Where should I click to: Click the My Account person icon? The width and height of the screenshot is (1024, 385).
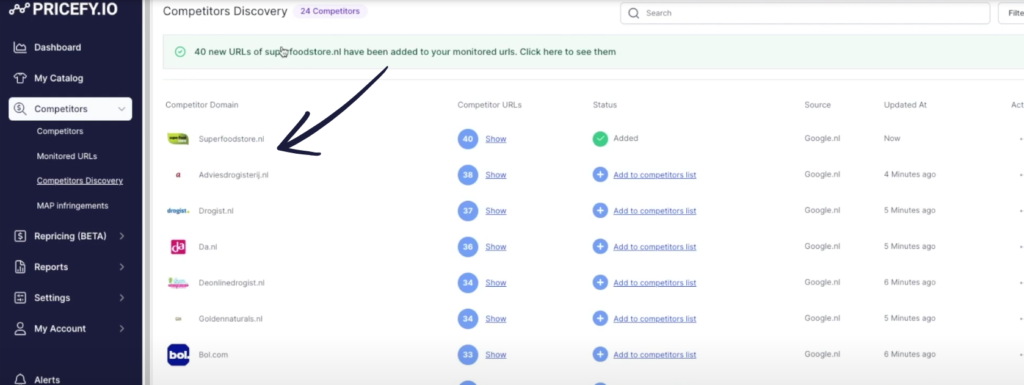coord(20,328)
